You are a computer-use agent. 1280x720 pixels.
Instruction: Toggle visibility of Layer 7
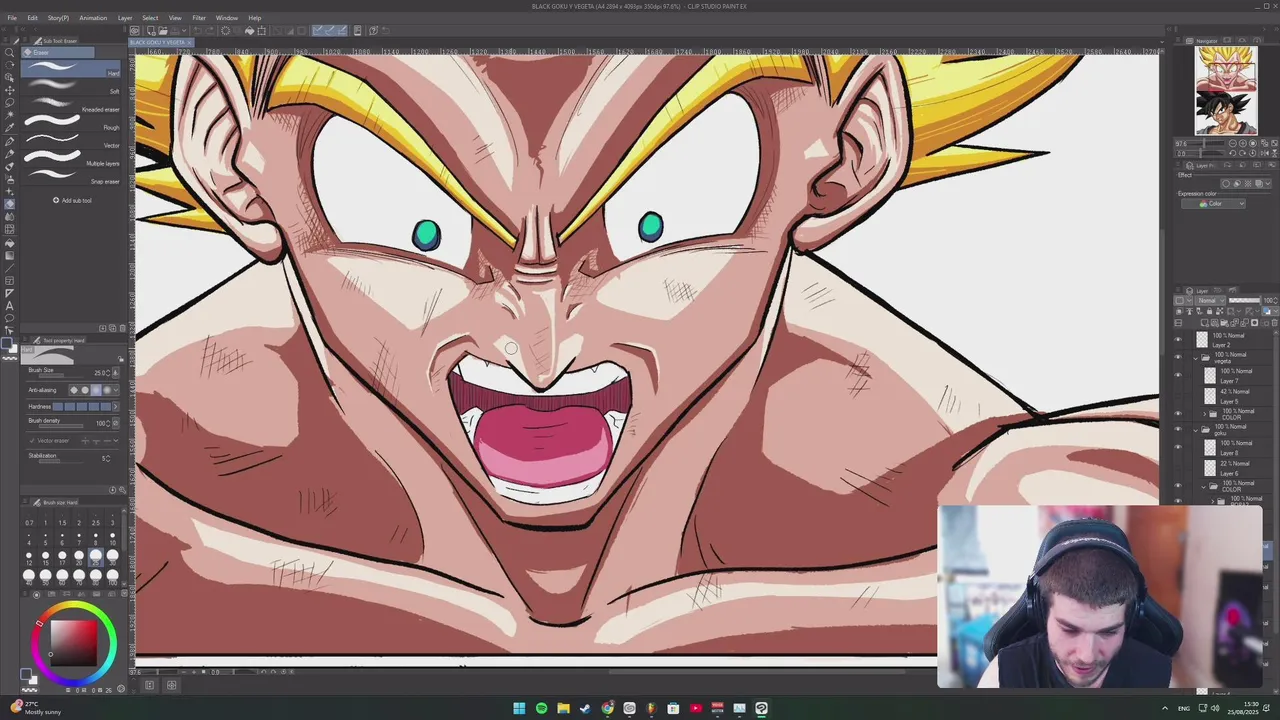click(x=1178, y=375)
